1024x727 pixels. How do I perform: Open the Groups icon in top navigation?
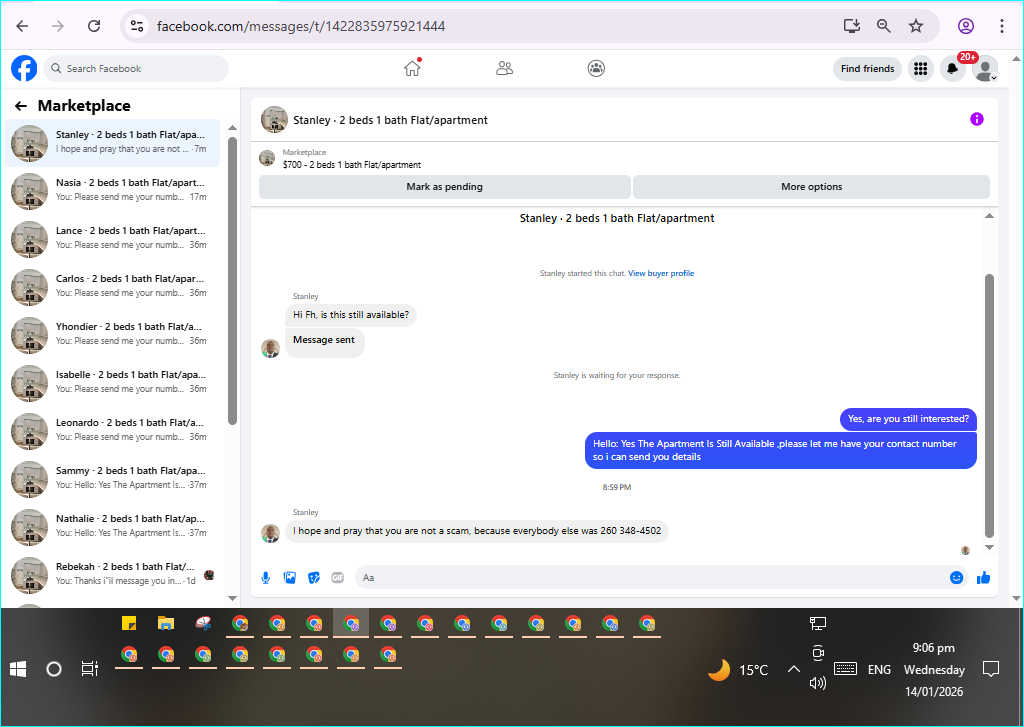596,68
